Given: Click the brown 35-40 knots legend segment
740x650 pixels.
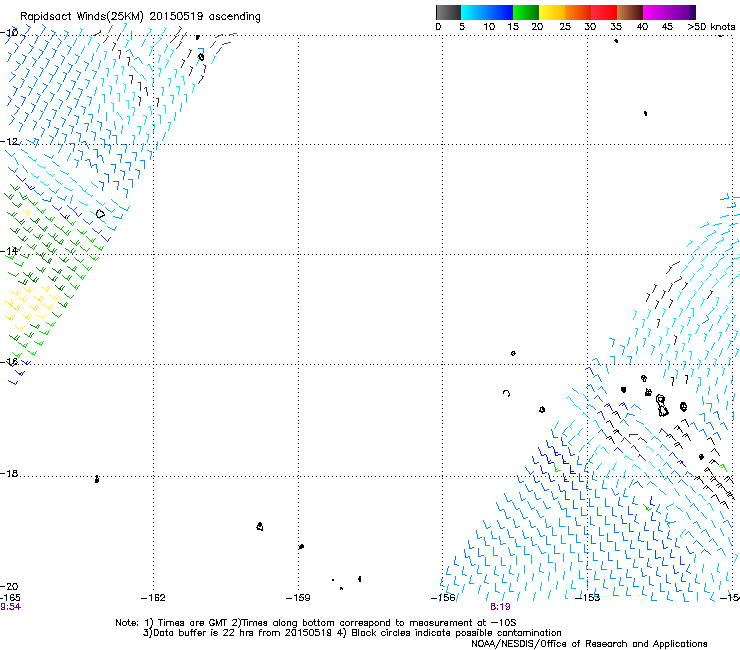Looking at the screenshot, I should [630, 12].
